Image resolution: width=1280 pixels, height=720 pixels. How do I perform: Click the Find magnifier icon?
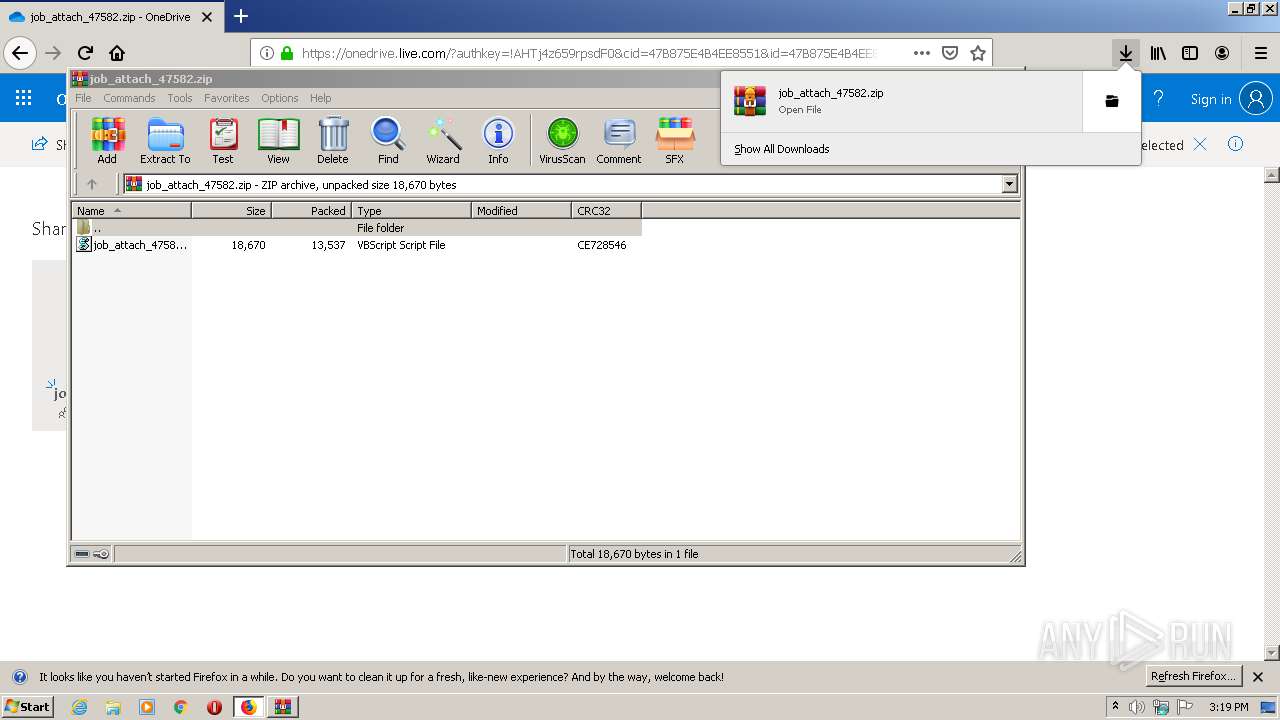point(388,141)
